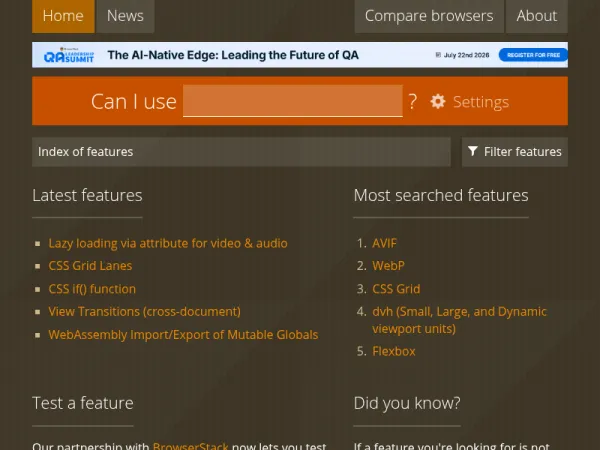Click the QA Summit logo in banner
Image resolution: width=600 pixels, height=450 pixels.
pos(69,55)
